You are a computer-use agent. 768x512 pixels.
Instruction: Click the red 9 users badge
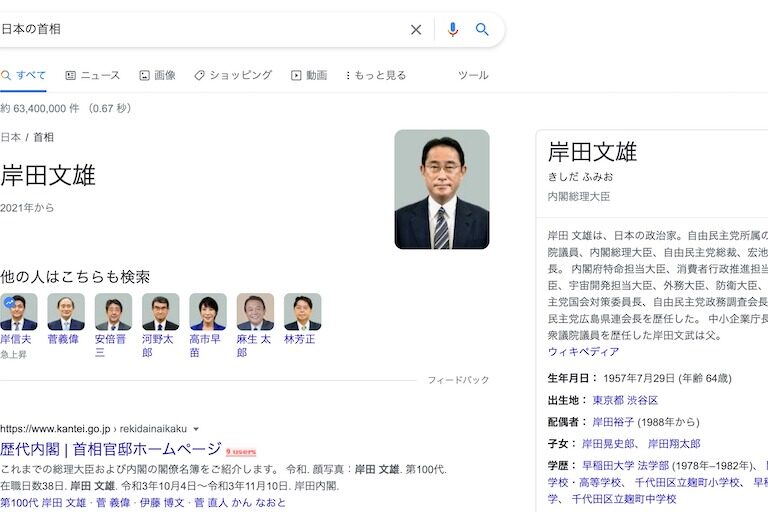(x=240, y=451)
